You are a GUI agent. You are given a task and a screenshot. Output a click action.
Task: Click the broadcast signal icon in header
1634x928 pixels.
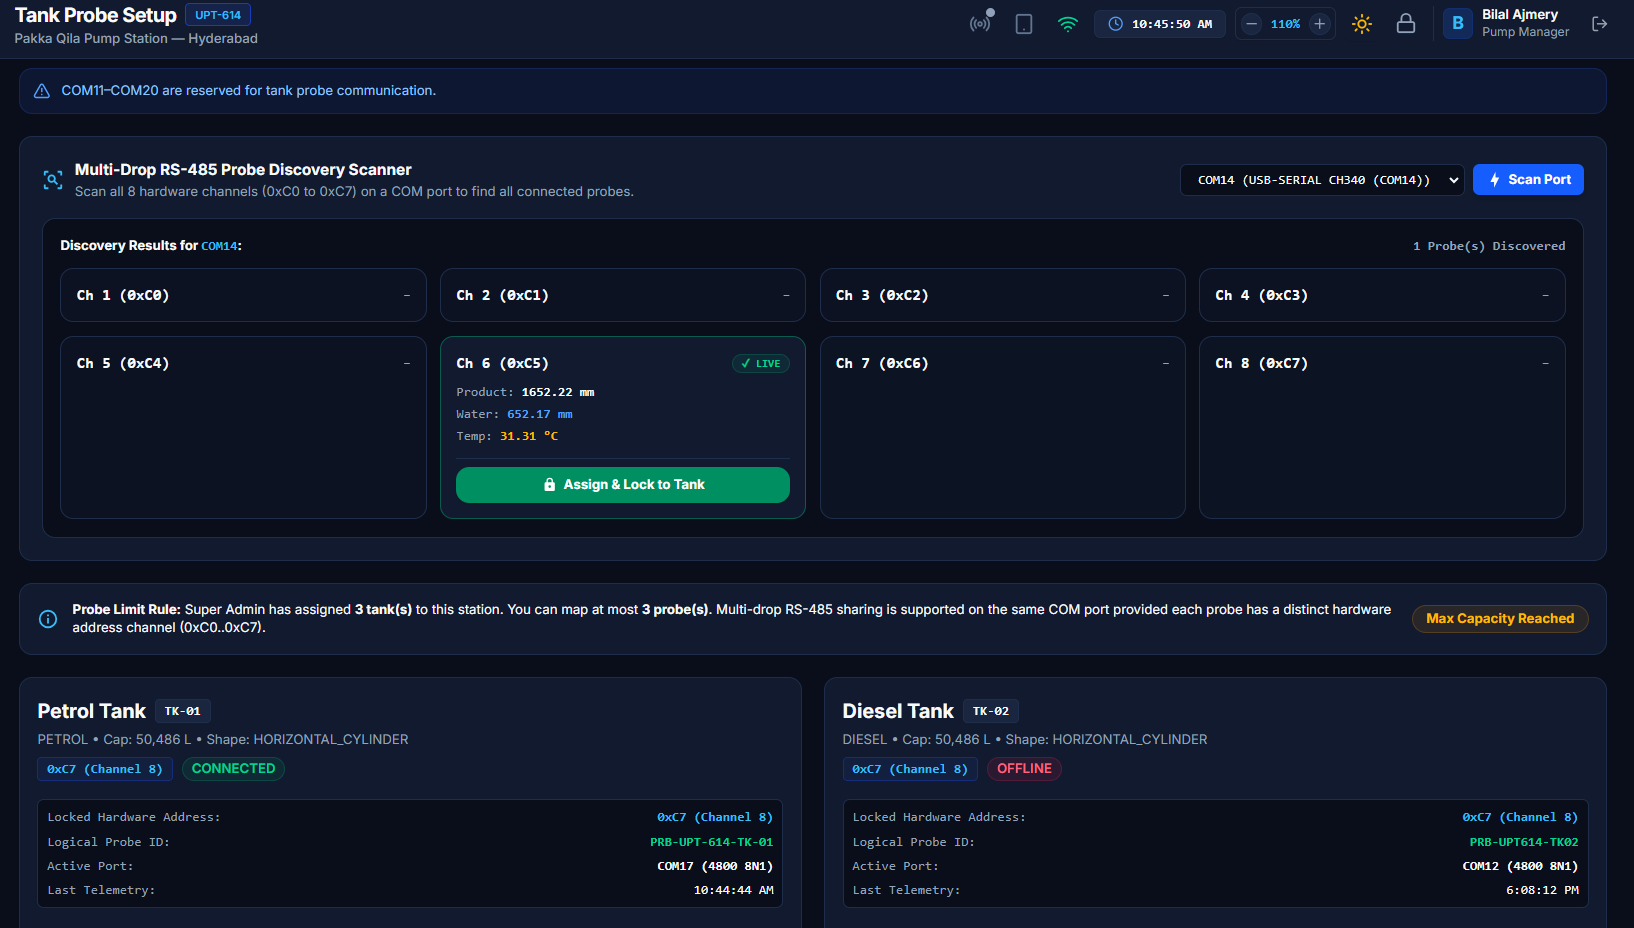981,23
